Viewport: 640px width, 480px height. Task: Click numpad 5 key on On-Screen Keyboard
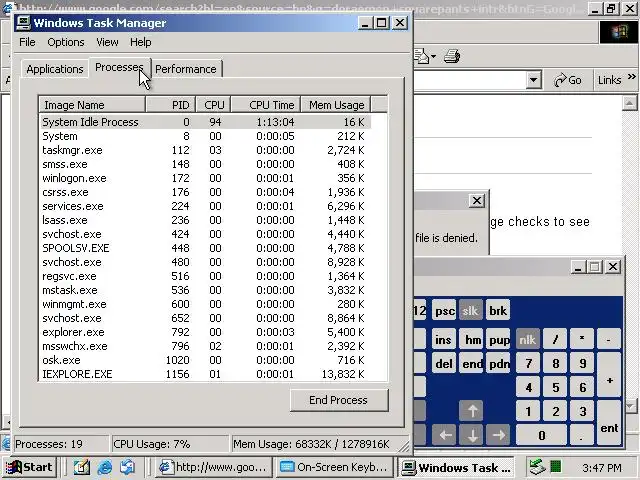555,387
